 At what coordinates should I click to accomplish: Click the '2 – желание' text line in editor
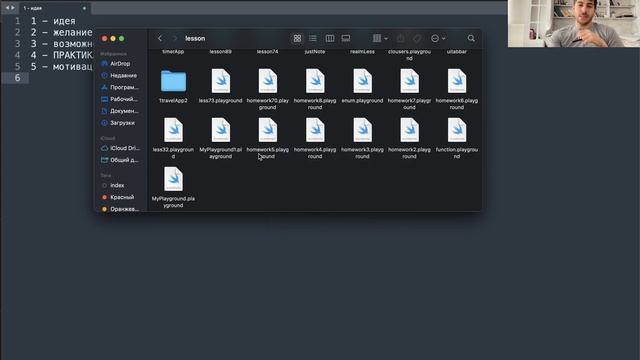tap(62, 32)
